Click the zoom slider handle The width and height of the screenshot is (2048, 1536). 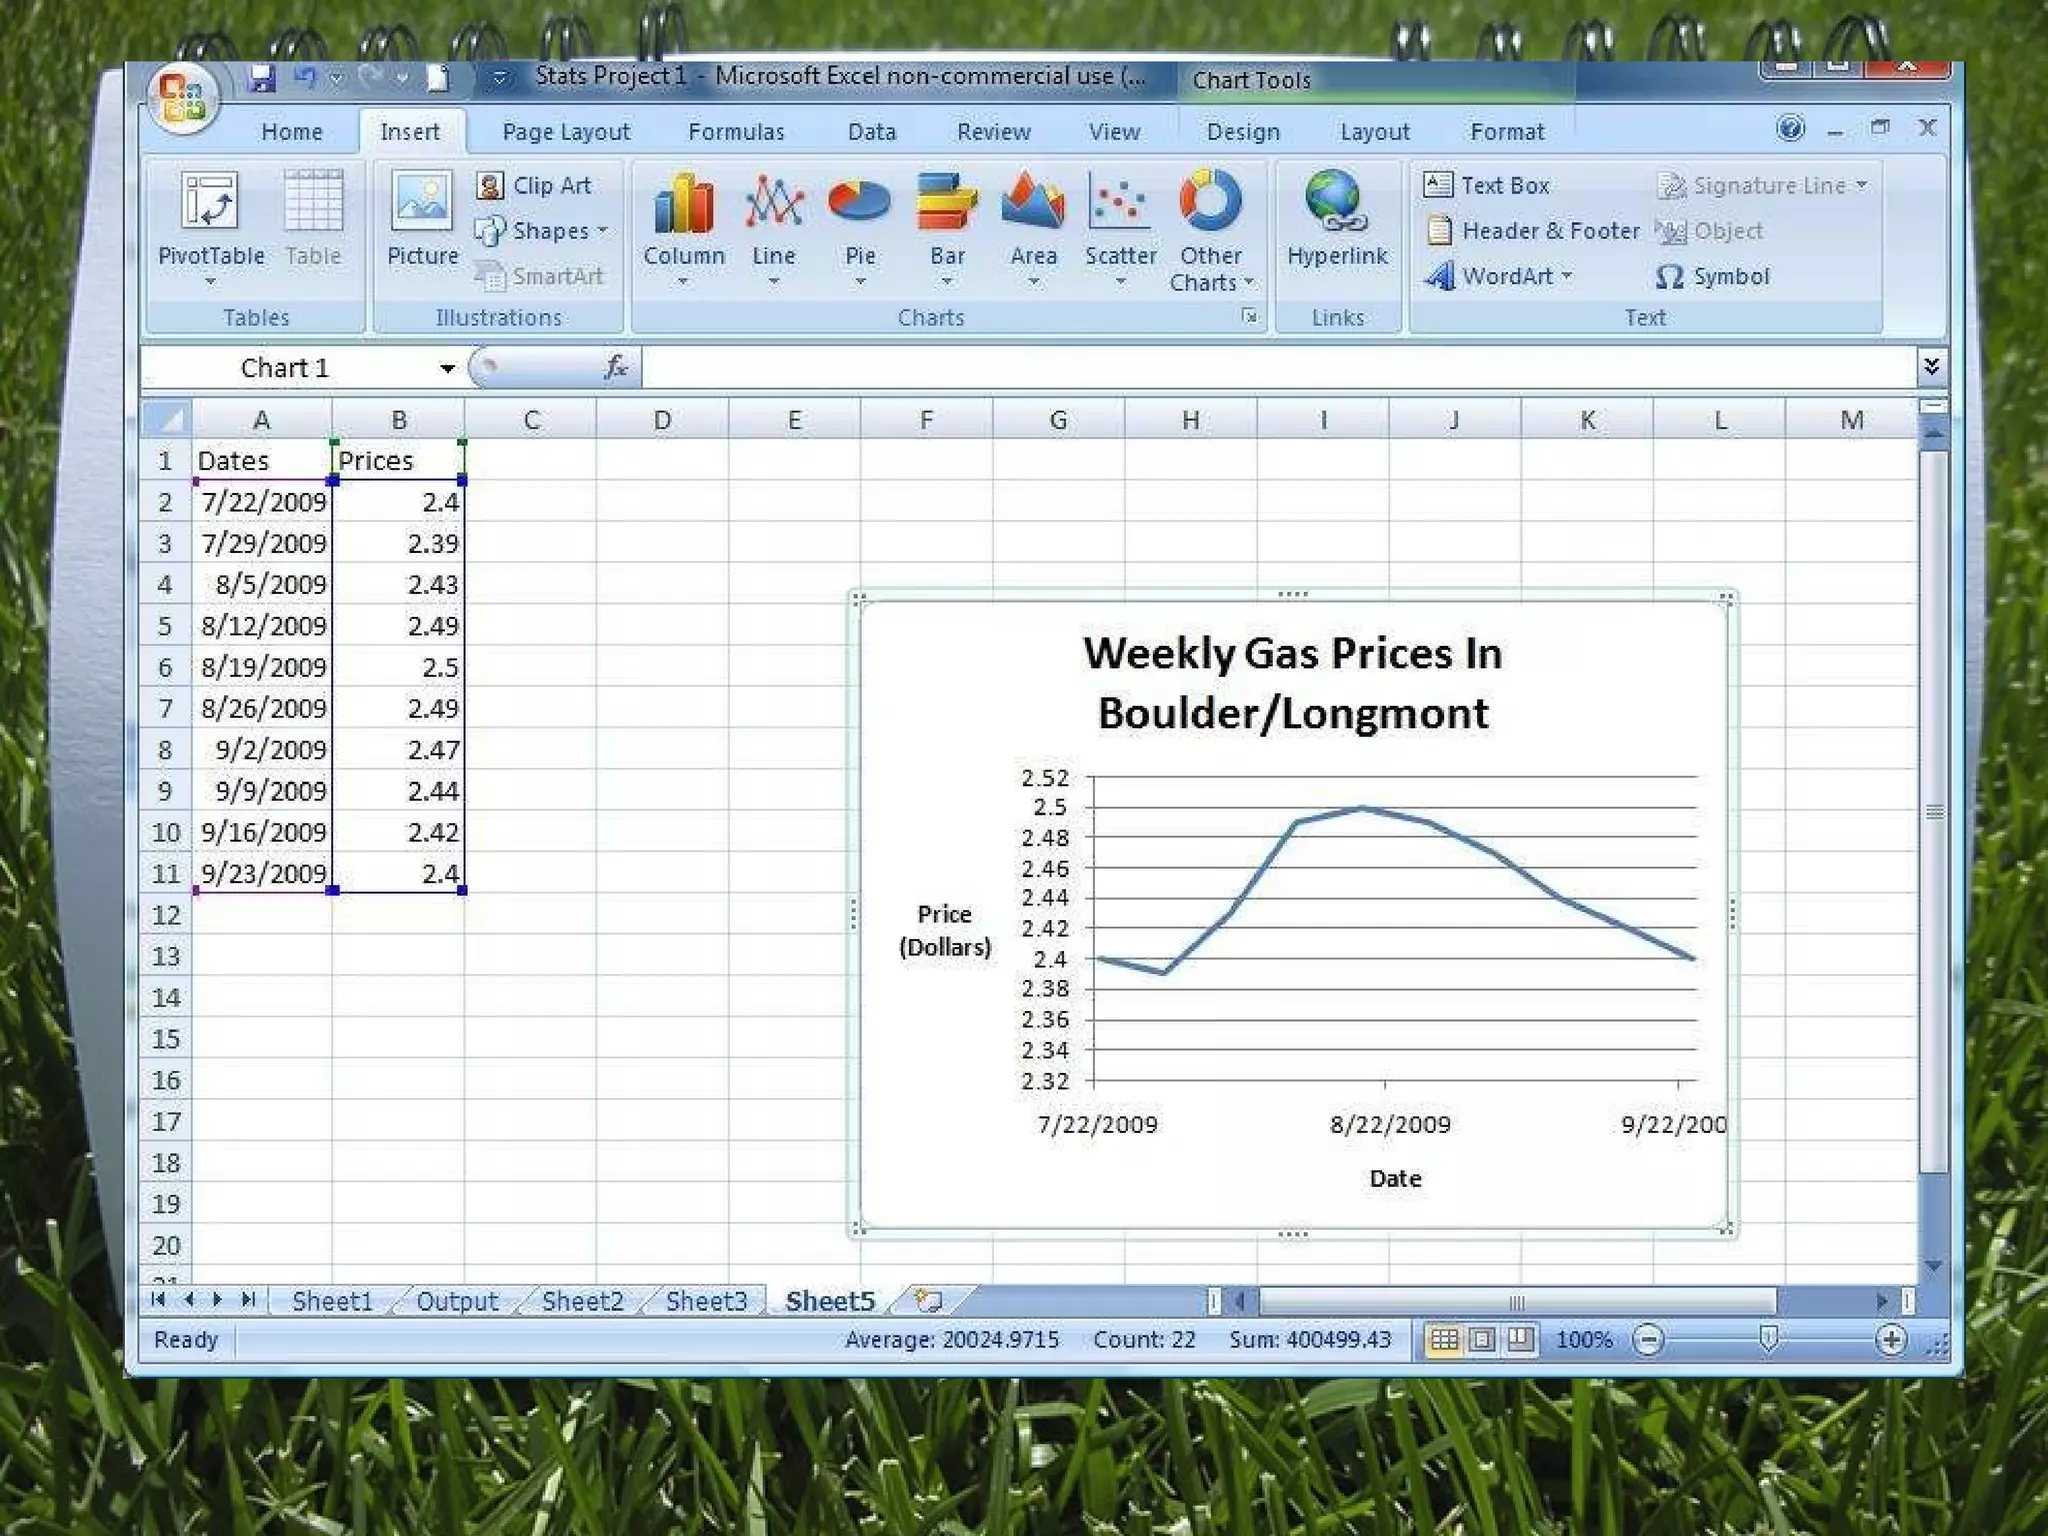[1768, 1340]
